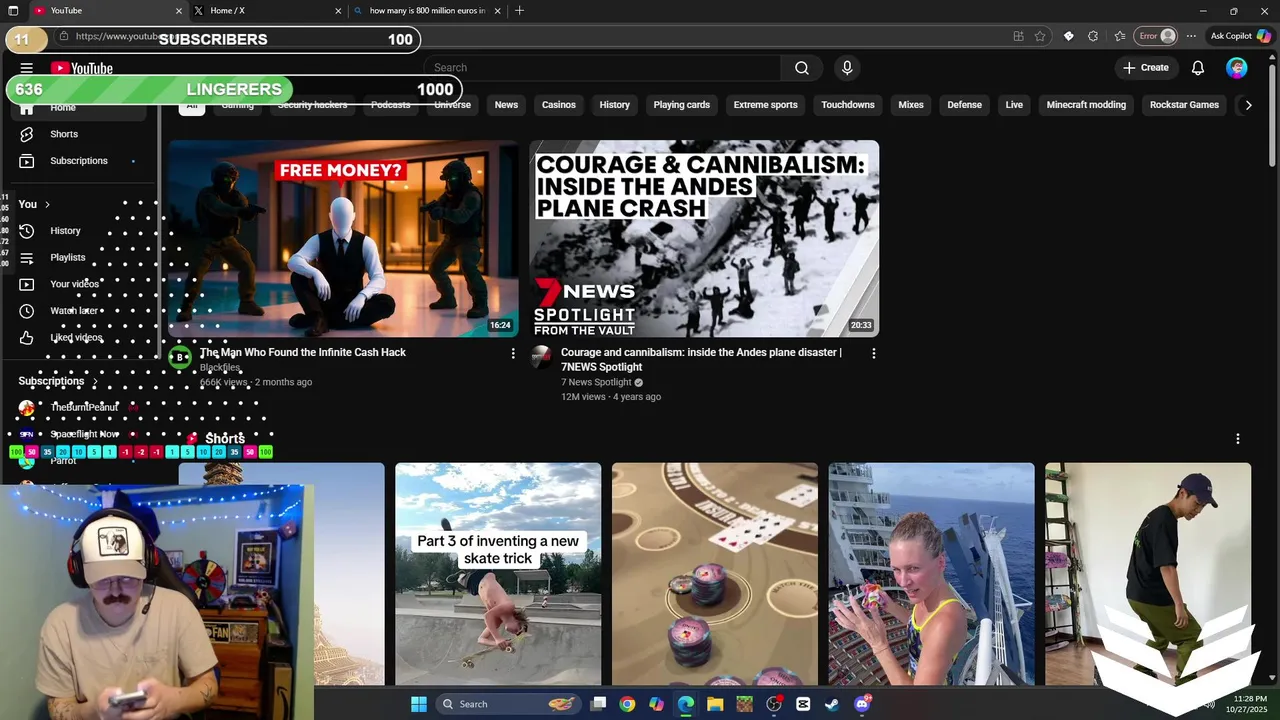Open the YouTube hamburger guide menu
This screenshot has width=1280, height=720.
click(27, 68)
